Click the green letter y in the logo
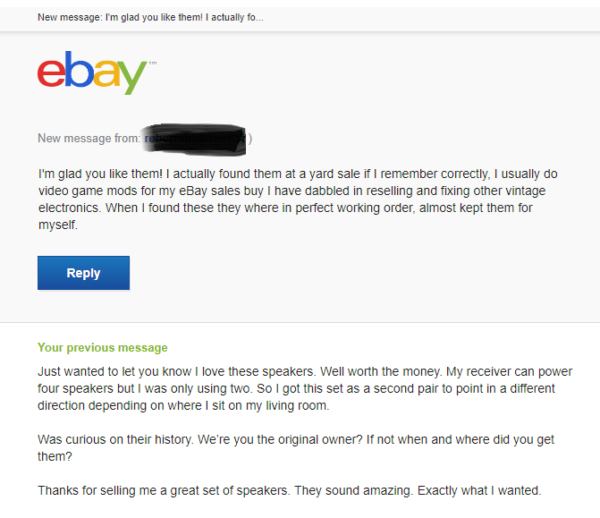This screenshot has height=518, width=600. [x=132, y=77]
